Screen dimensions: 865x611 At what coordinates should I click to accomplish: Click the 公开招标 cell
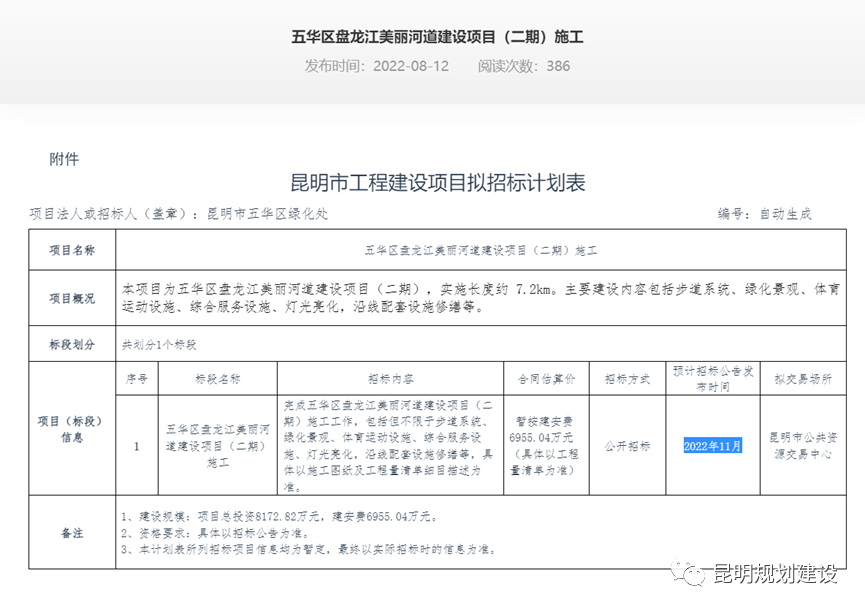pyautogui.click(x=628, y=447)
